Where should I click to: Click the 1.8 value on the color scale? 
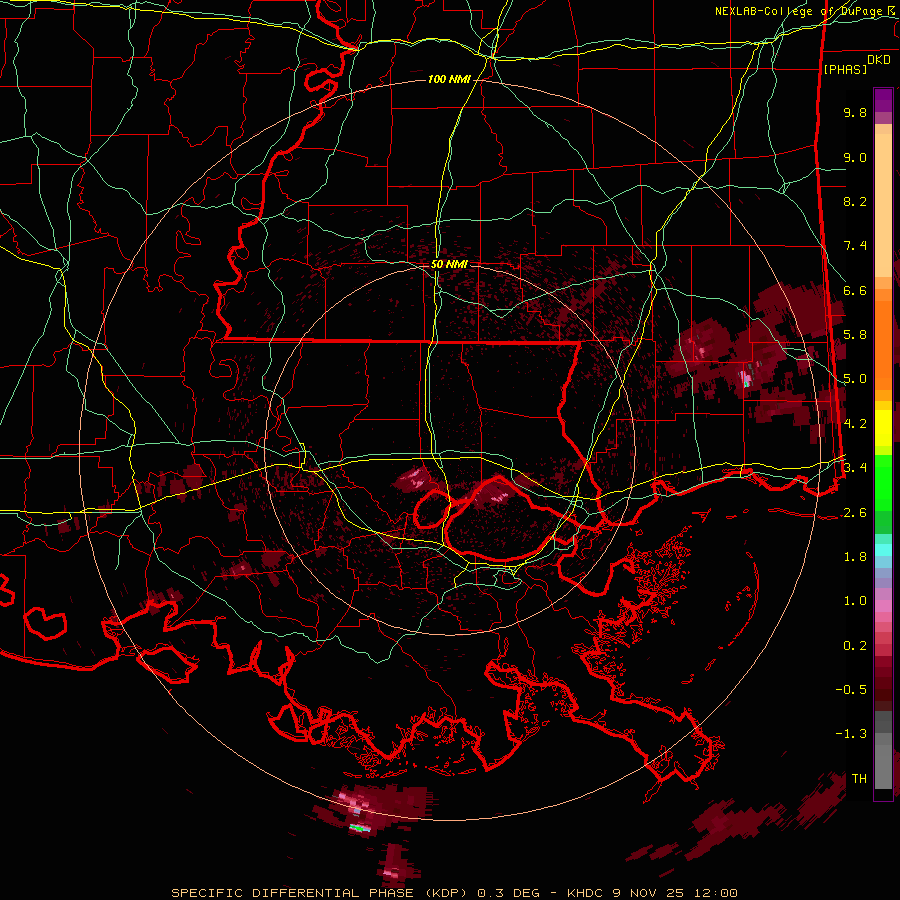(855, 557)
